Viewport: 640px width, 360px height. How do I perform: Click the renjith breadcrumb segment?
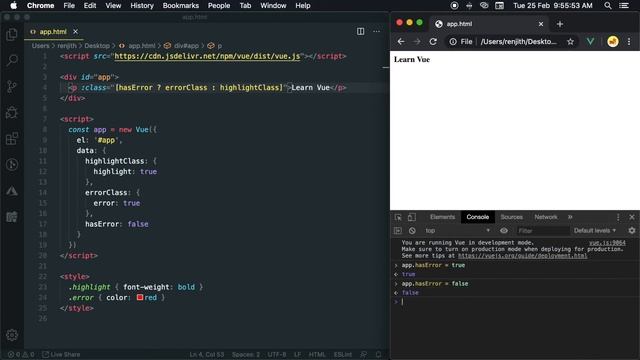point(67,46)
